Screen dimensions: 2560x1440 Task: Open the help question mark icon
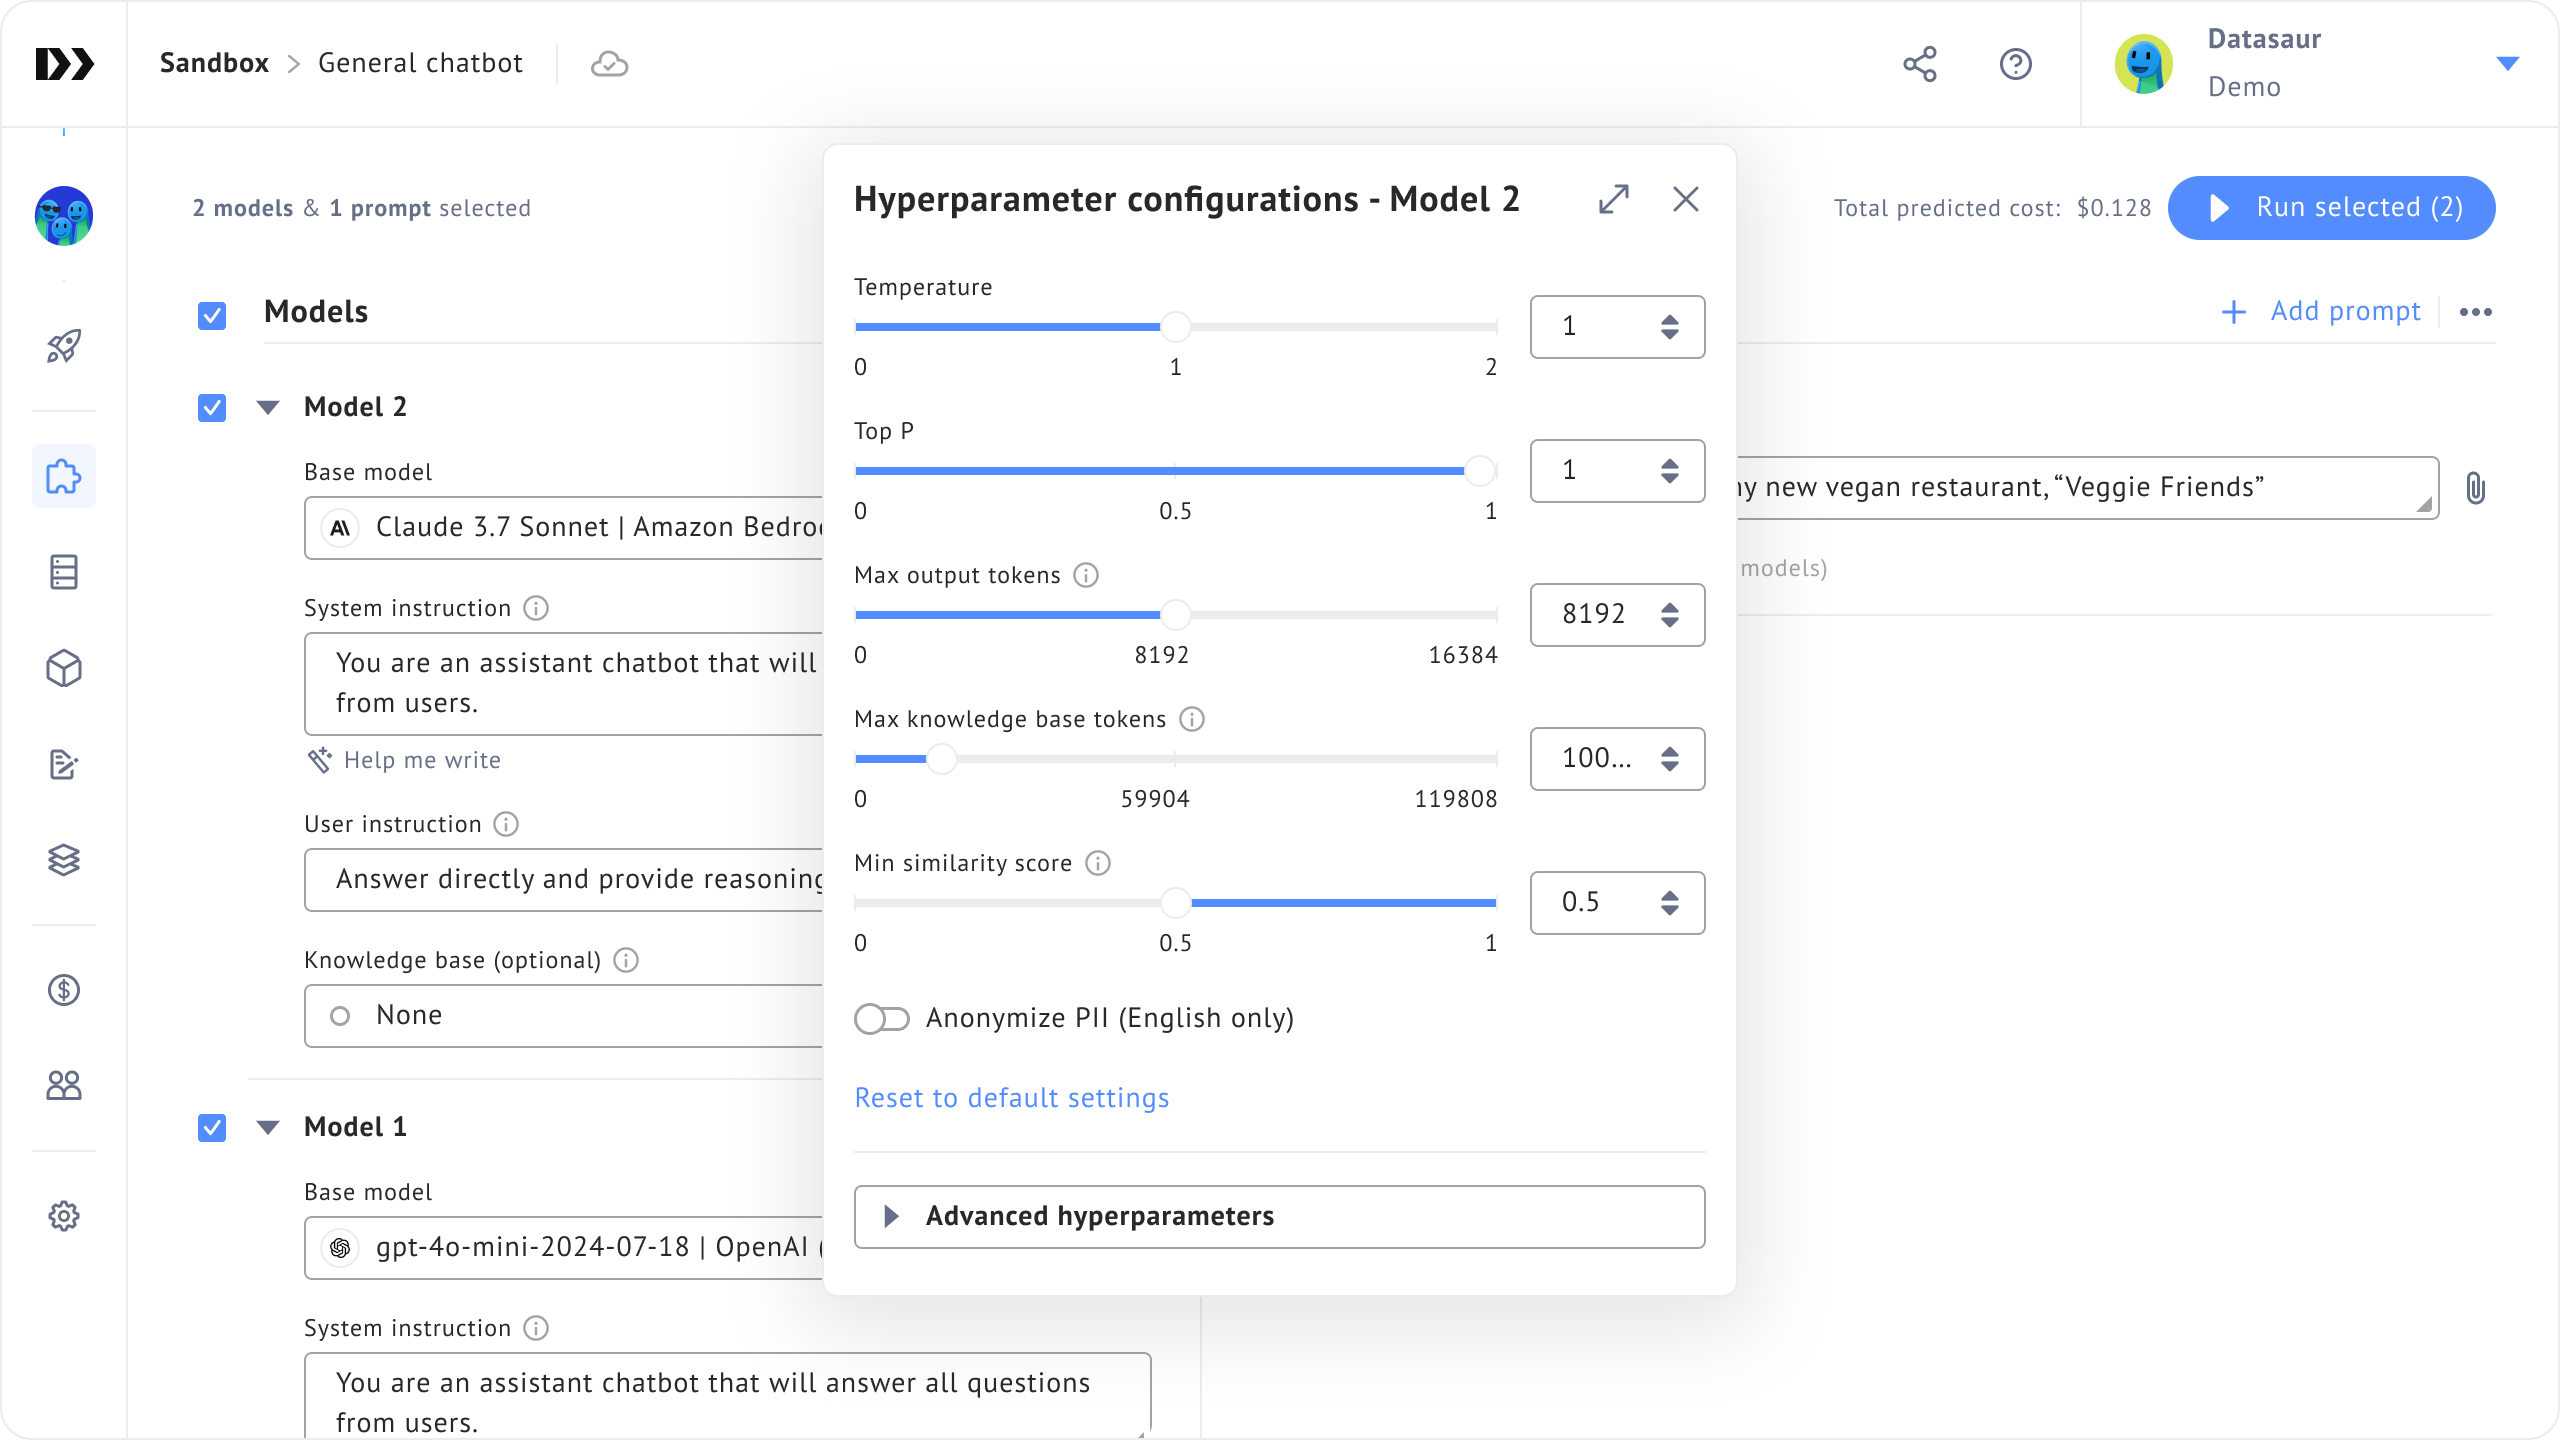2015,64
